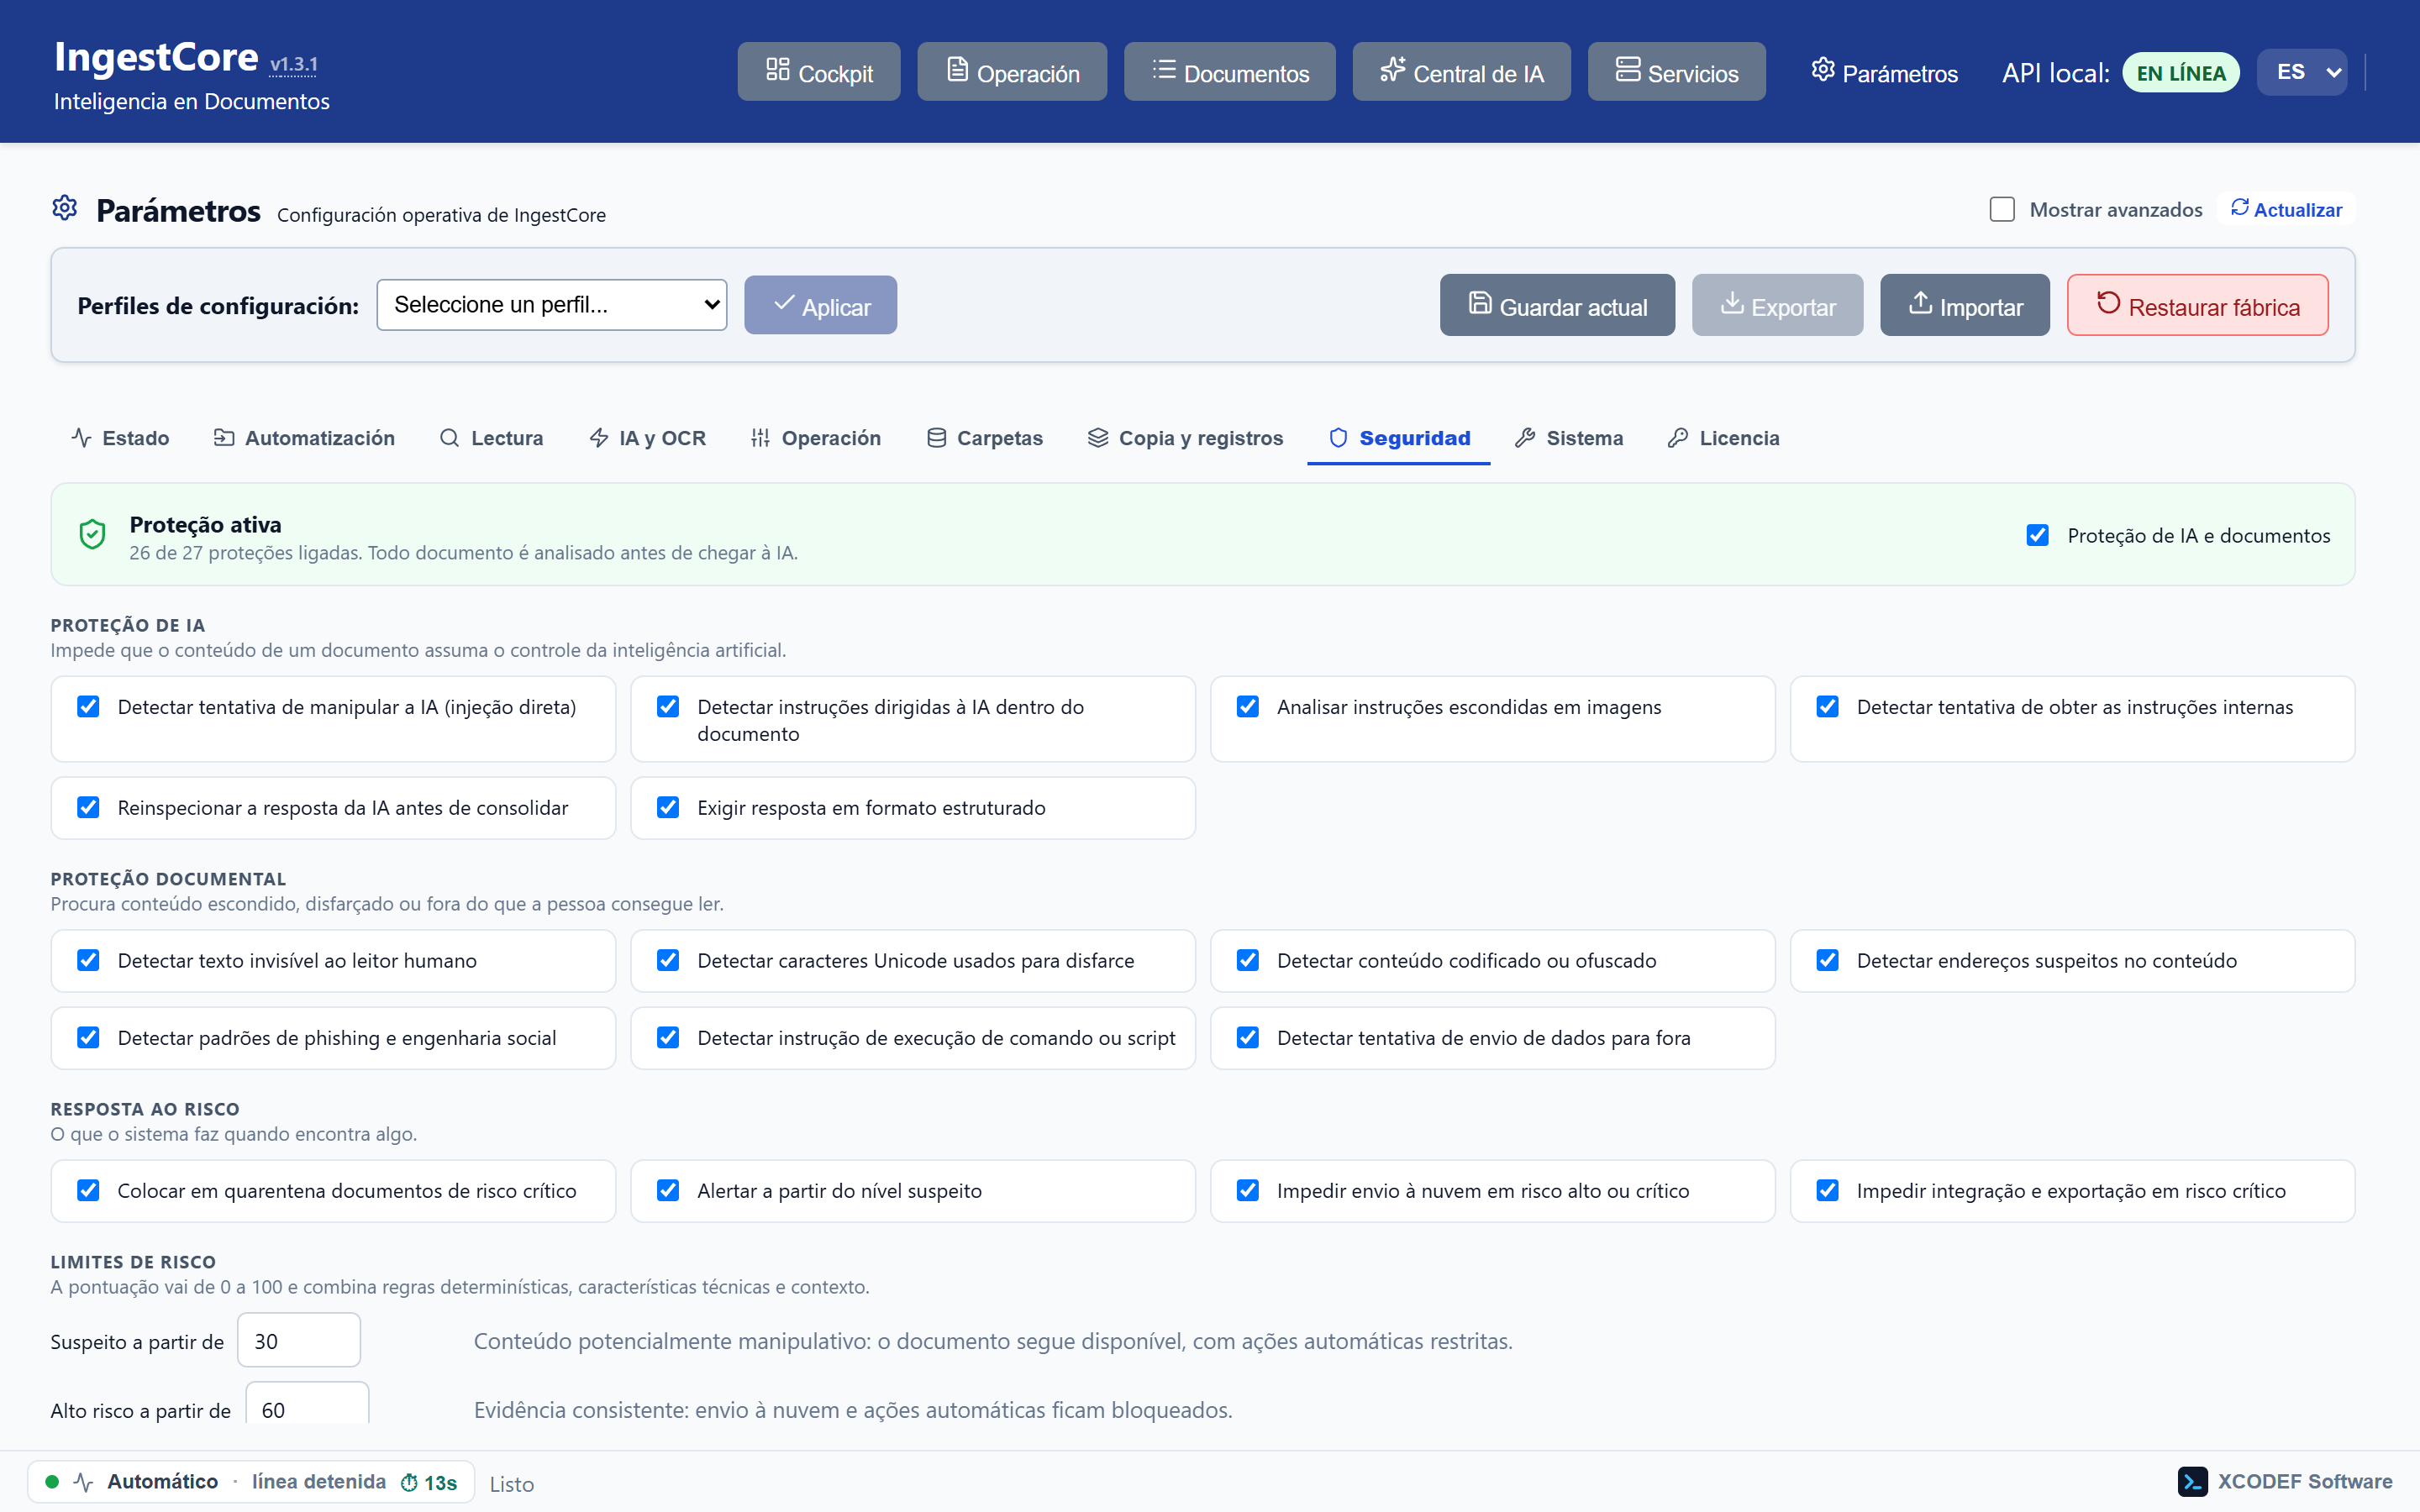
Task: Click the Importar button
Action: [1965, 305]
